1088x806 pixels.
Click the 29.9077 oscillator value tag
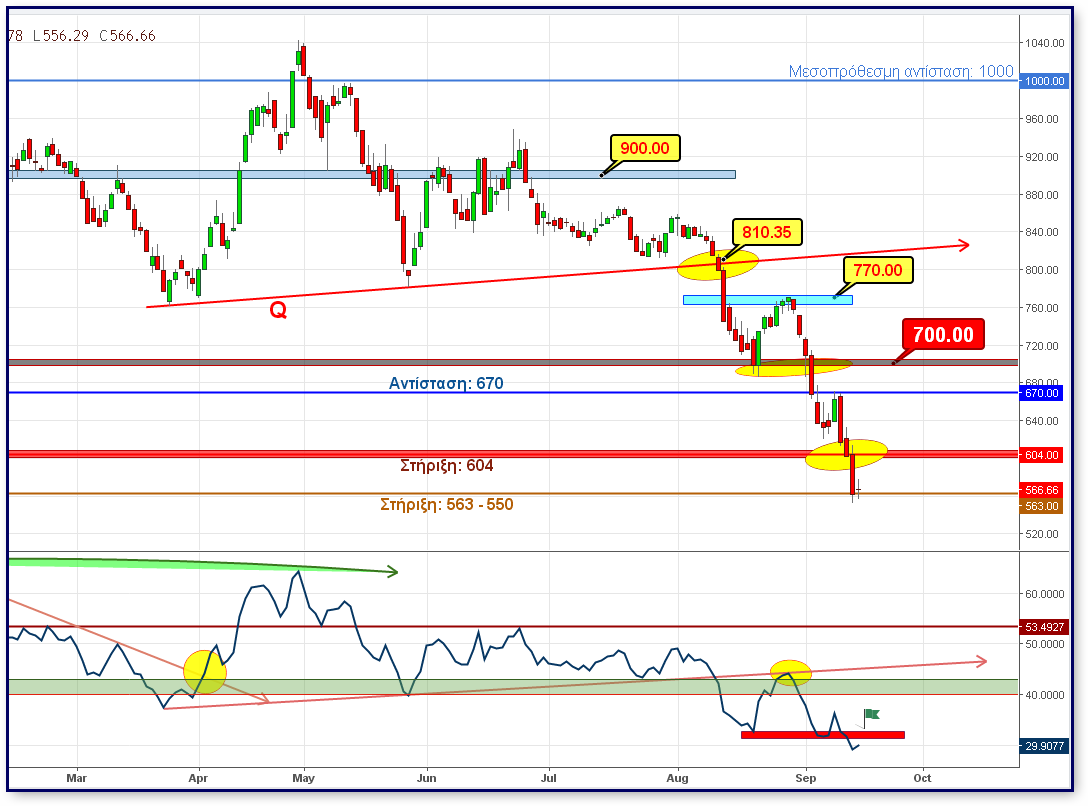pos(1044,746)
